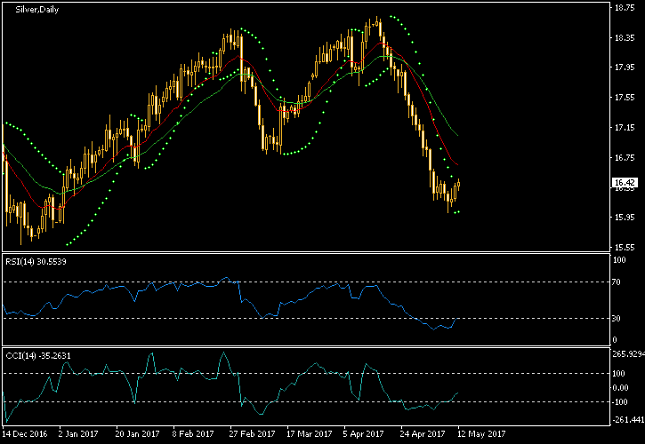Click the CCI scale value 100
This screenshot has width=645, height=444.
click(619, 374)
